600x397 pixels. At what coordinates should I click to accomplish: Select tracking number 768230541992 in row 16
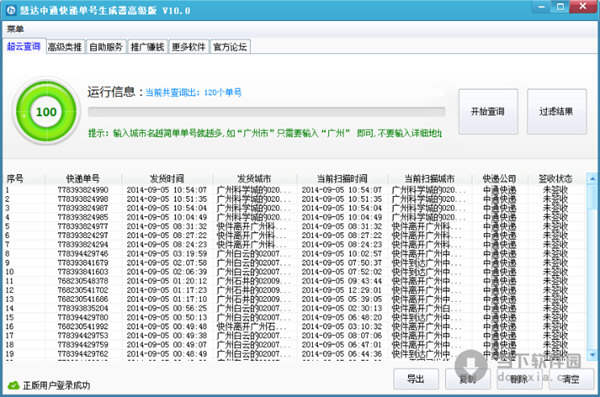[x=83, y=327]
